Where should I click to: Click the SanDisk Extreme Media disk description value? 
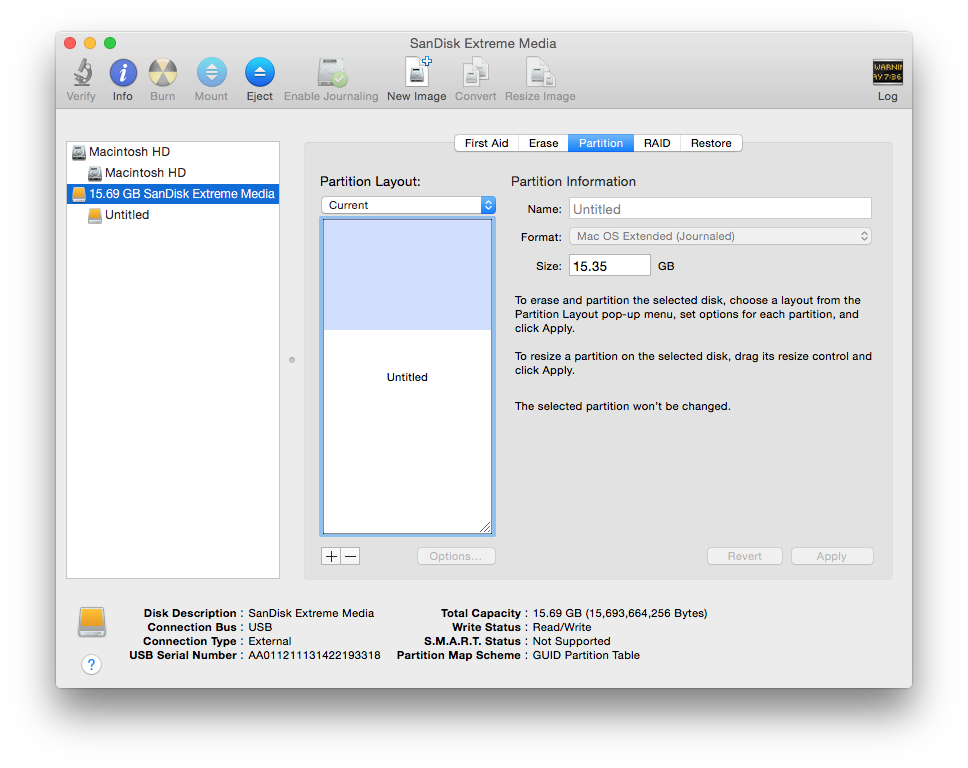[x=311, y=614]
